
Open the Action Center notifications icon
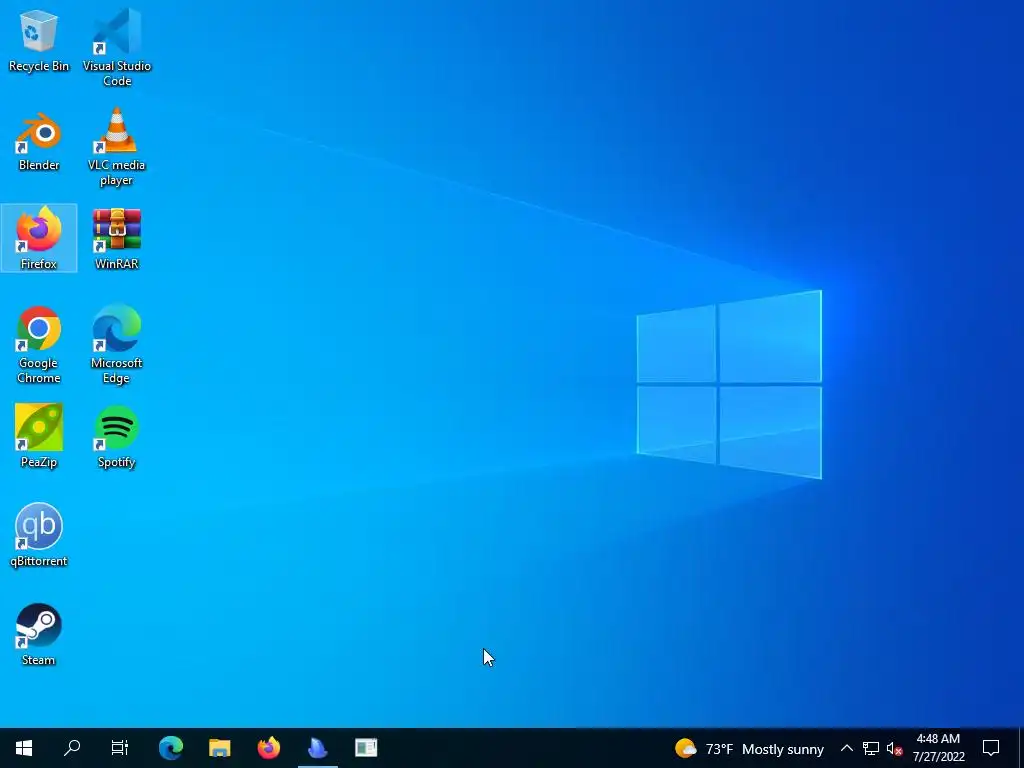pyautogui.click(x=991, y=748)
